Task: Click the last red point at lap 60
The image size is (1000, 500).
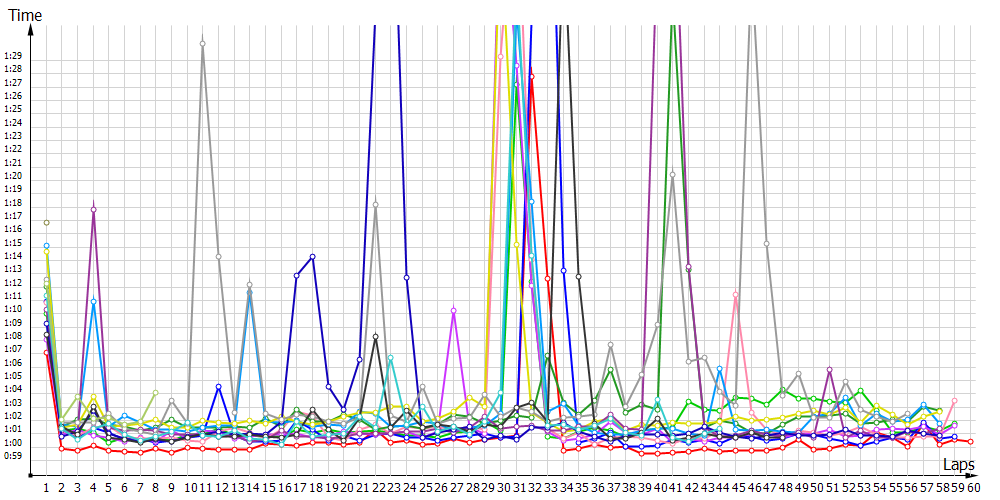Action: [971, 441]
